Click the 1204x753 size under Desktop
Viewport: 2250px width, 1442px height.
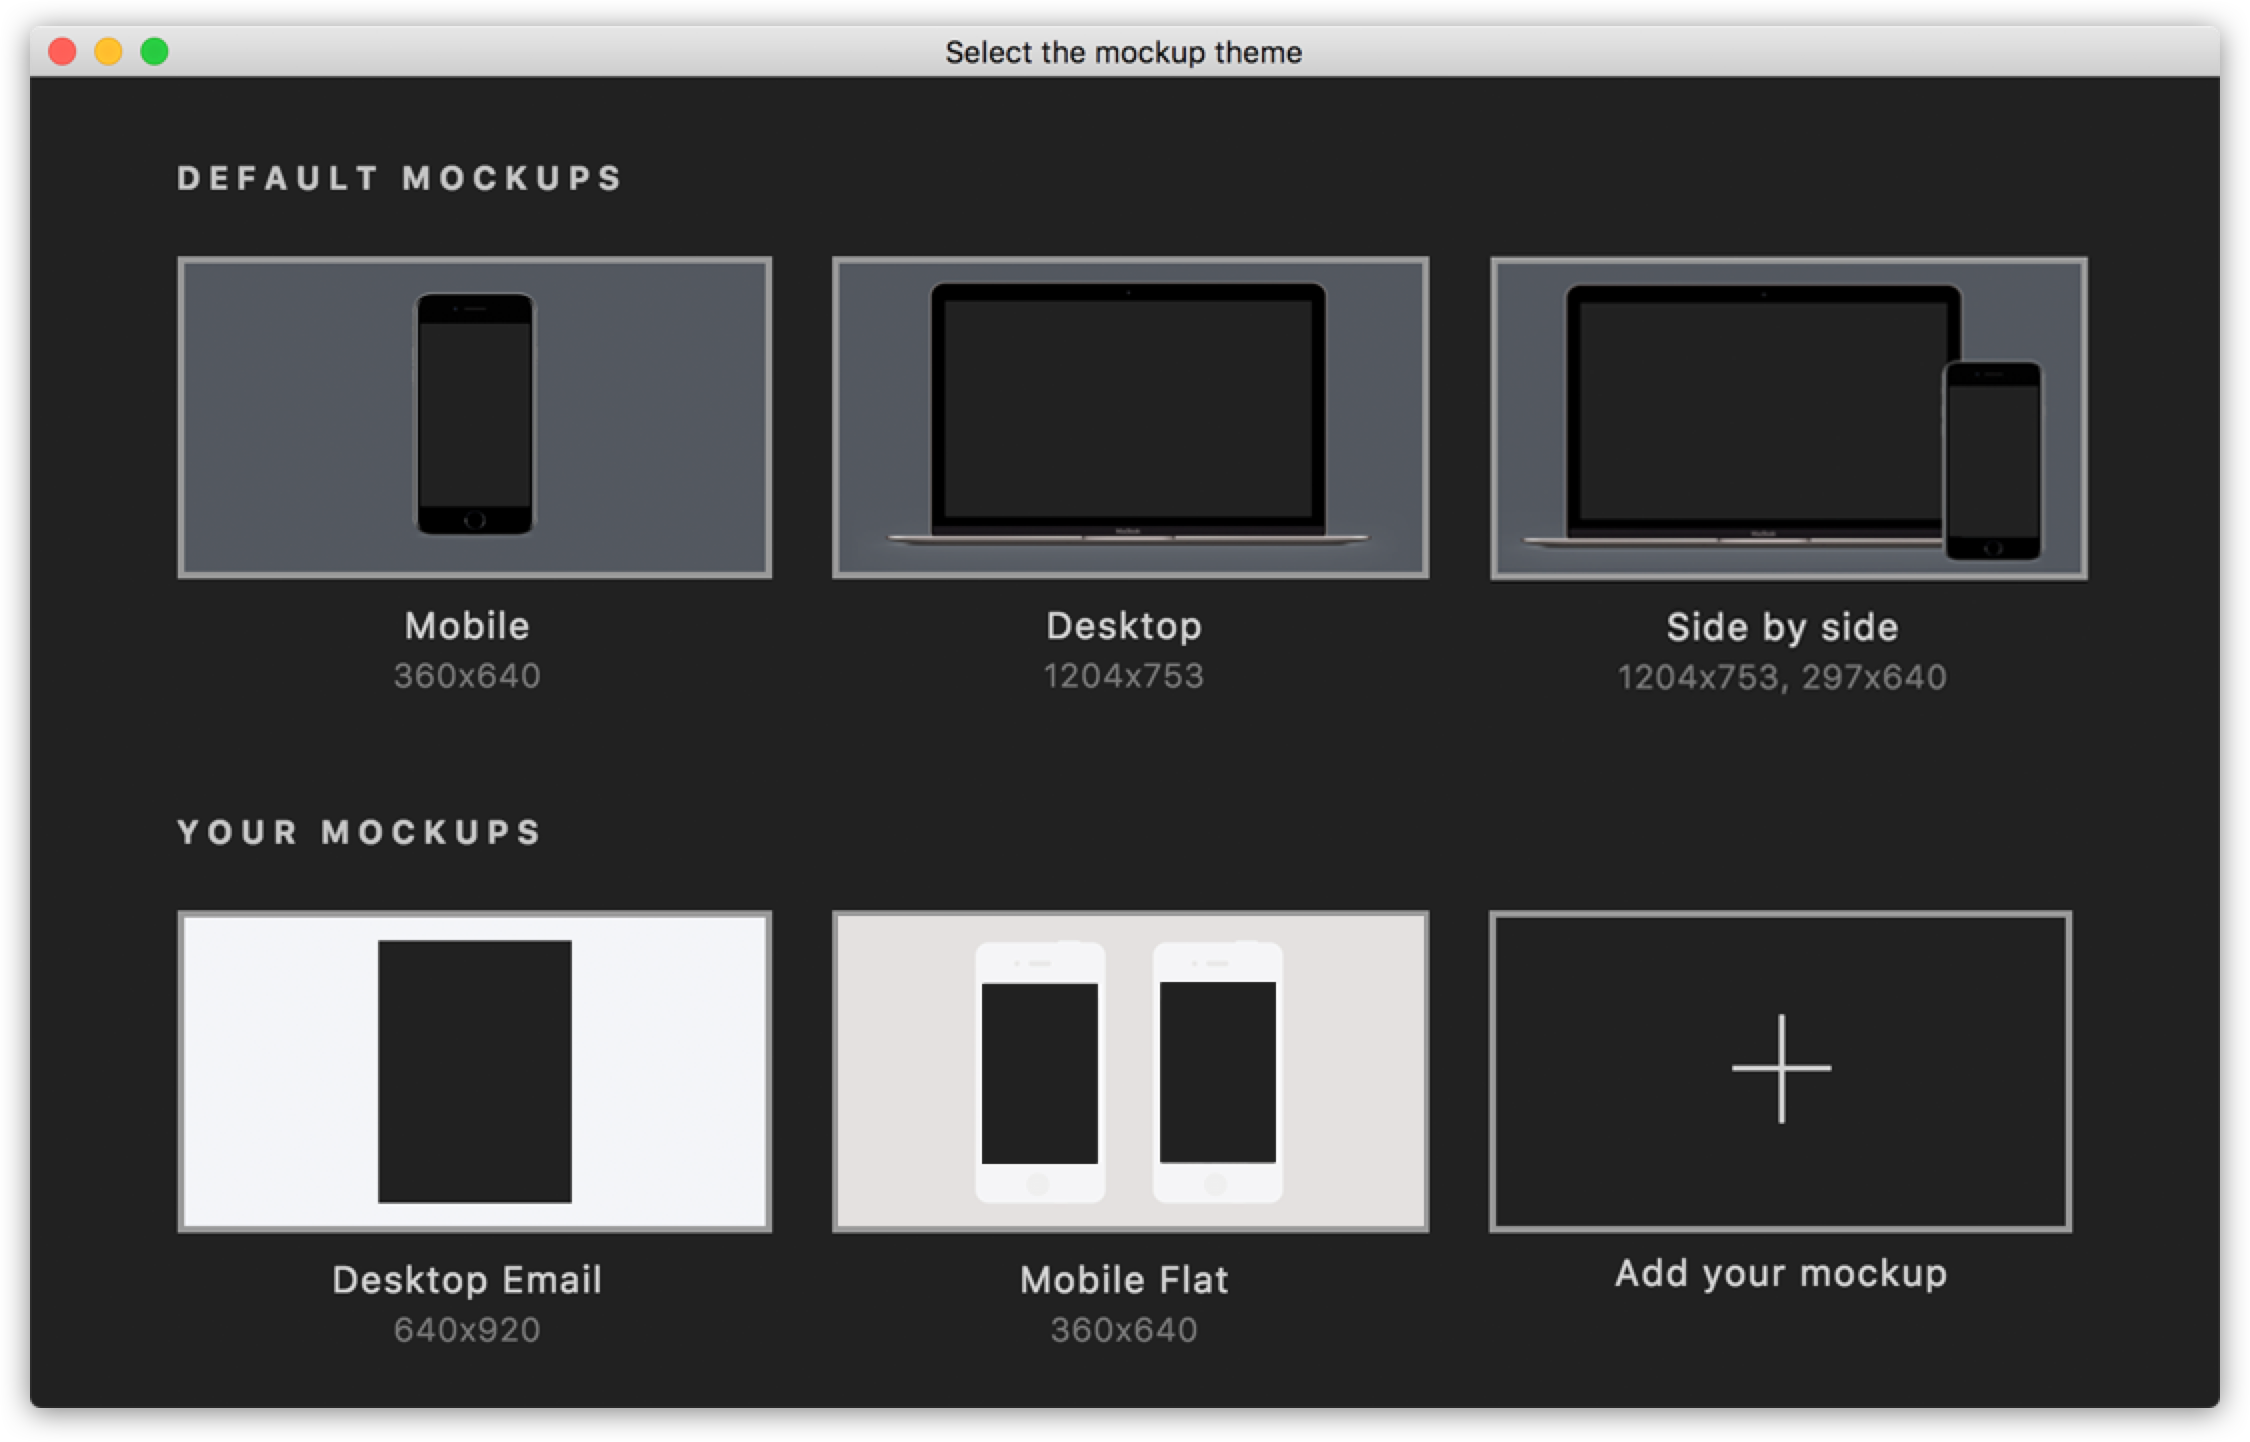pos(1124,677)
